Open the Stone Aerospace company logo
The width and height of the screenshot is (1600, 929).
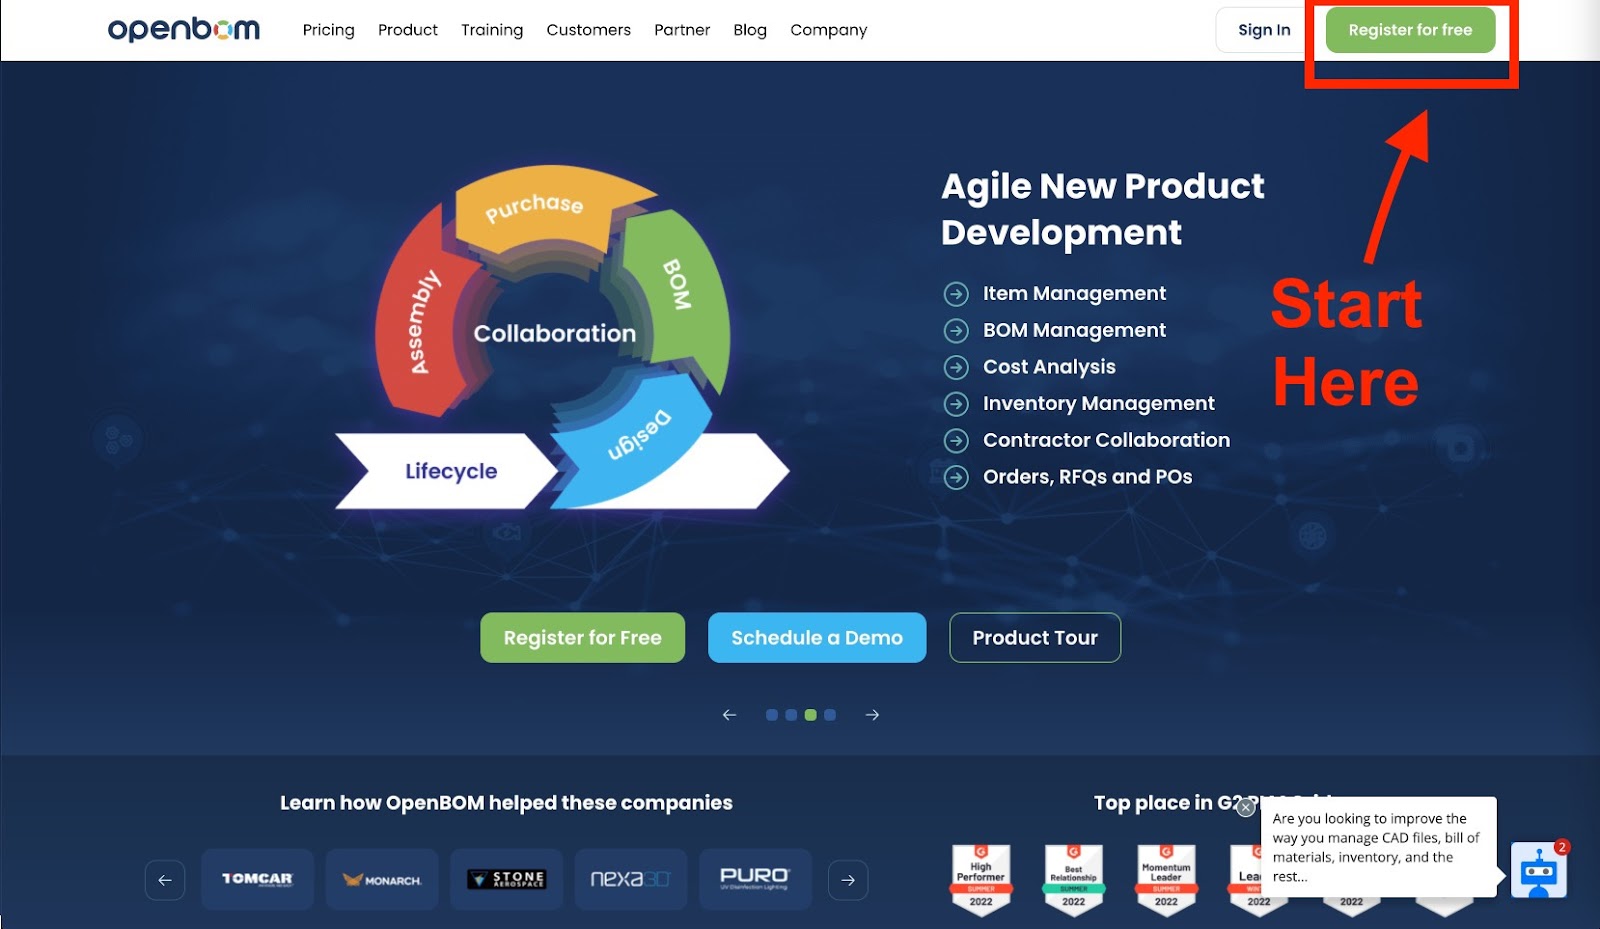[x=506, y=879]
